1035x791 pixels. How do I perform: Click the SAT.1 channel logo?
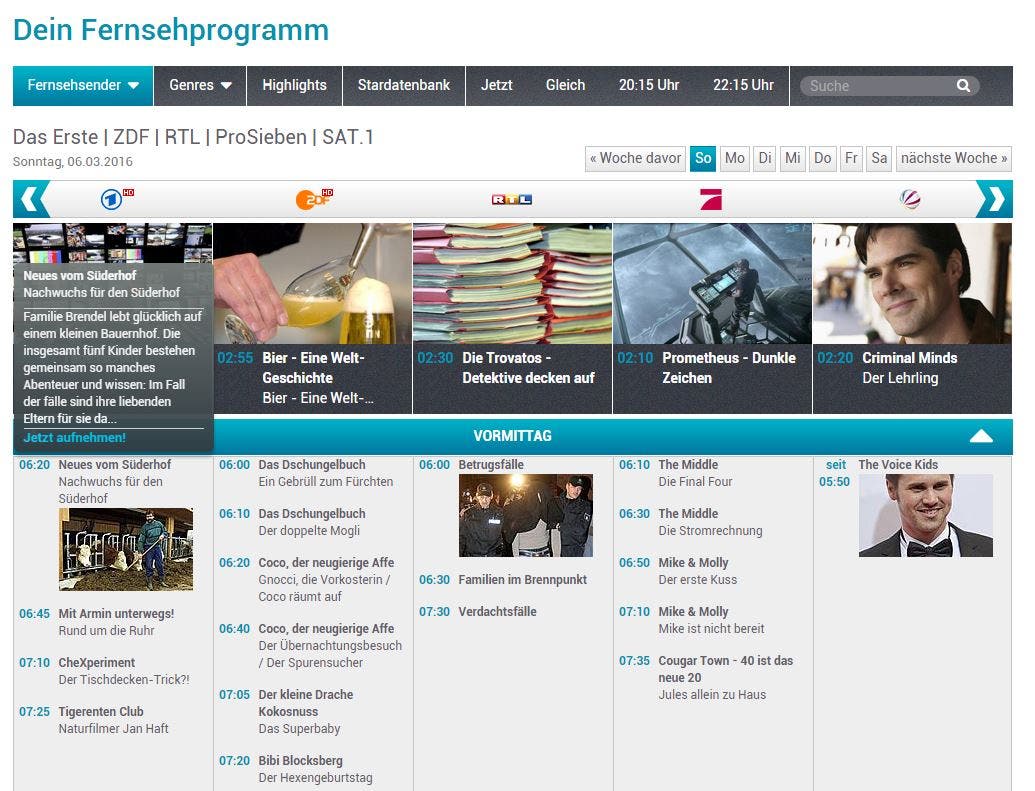910,199
